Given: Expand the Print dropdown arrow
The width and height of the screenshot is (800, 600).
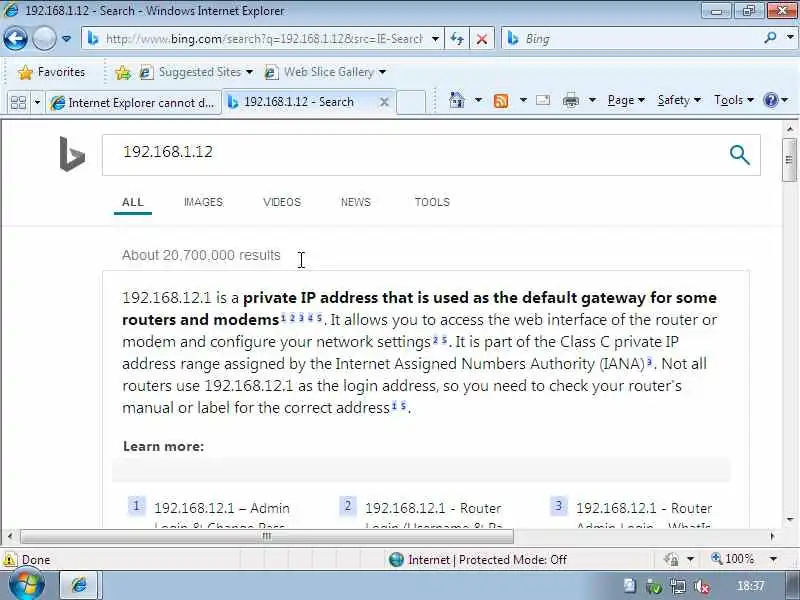Looking at the screenshot, I should 592,100.
